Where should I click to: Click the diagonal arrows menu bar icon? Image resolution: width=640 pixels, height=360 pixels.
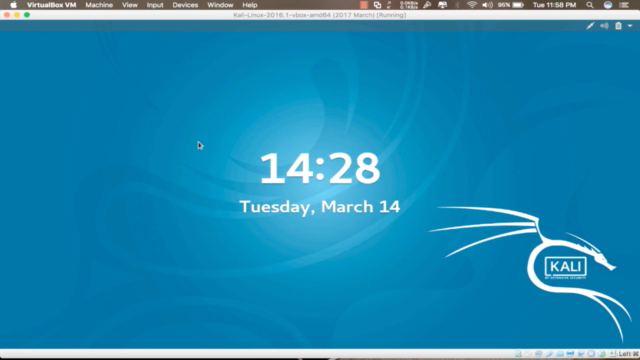(x=389, y=5)
